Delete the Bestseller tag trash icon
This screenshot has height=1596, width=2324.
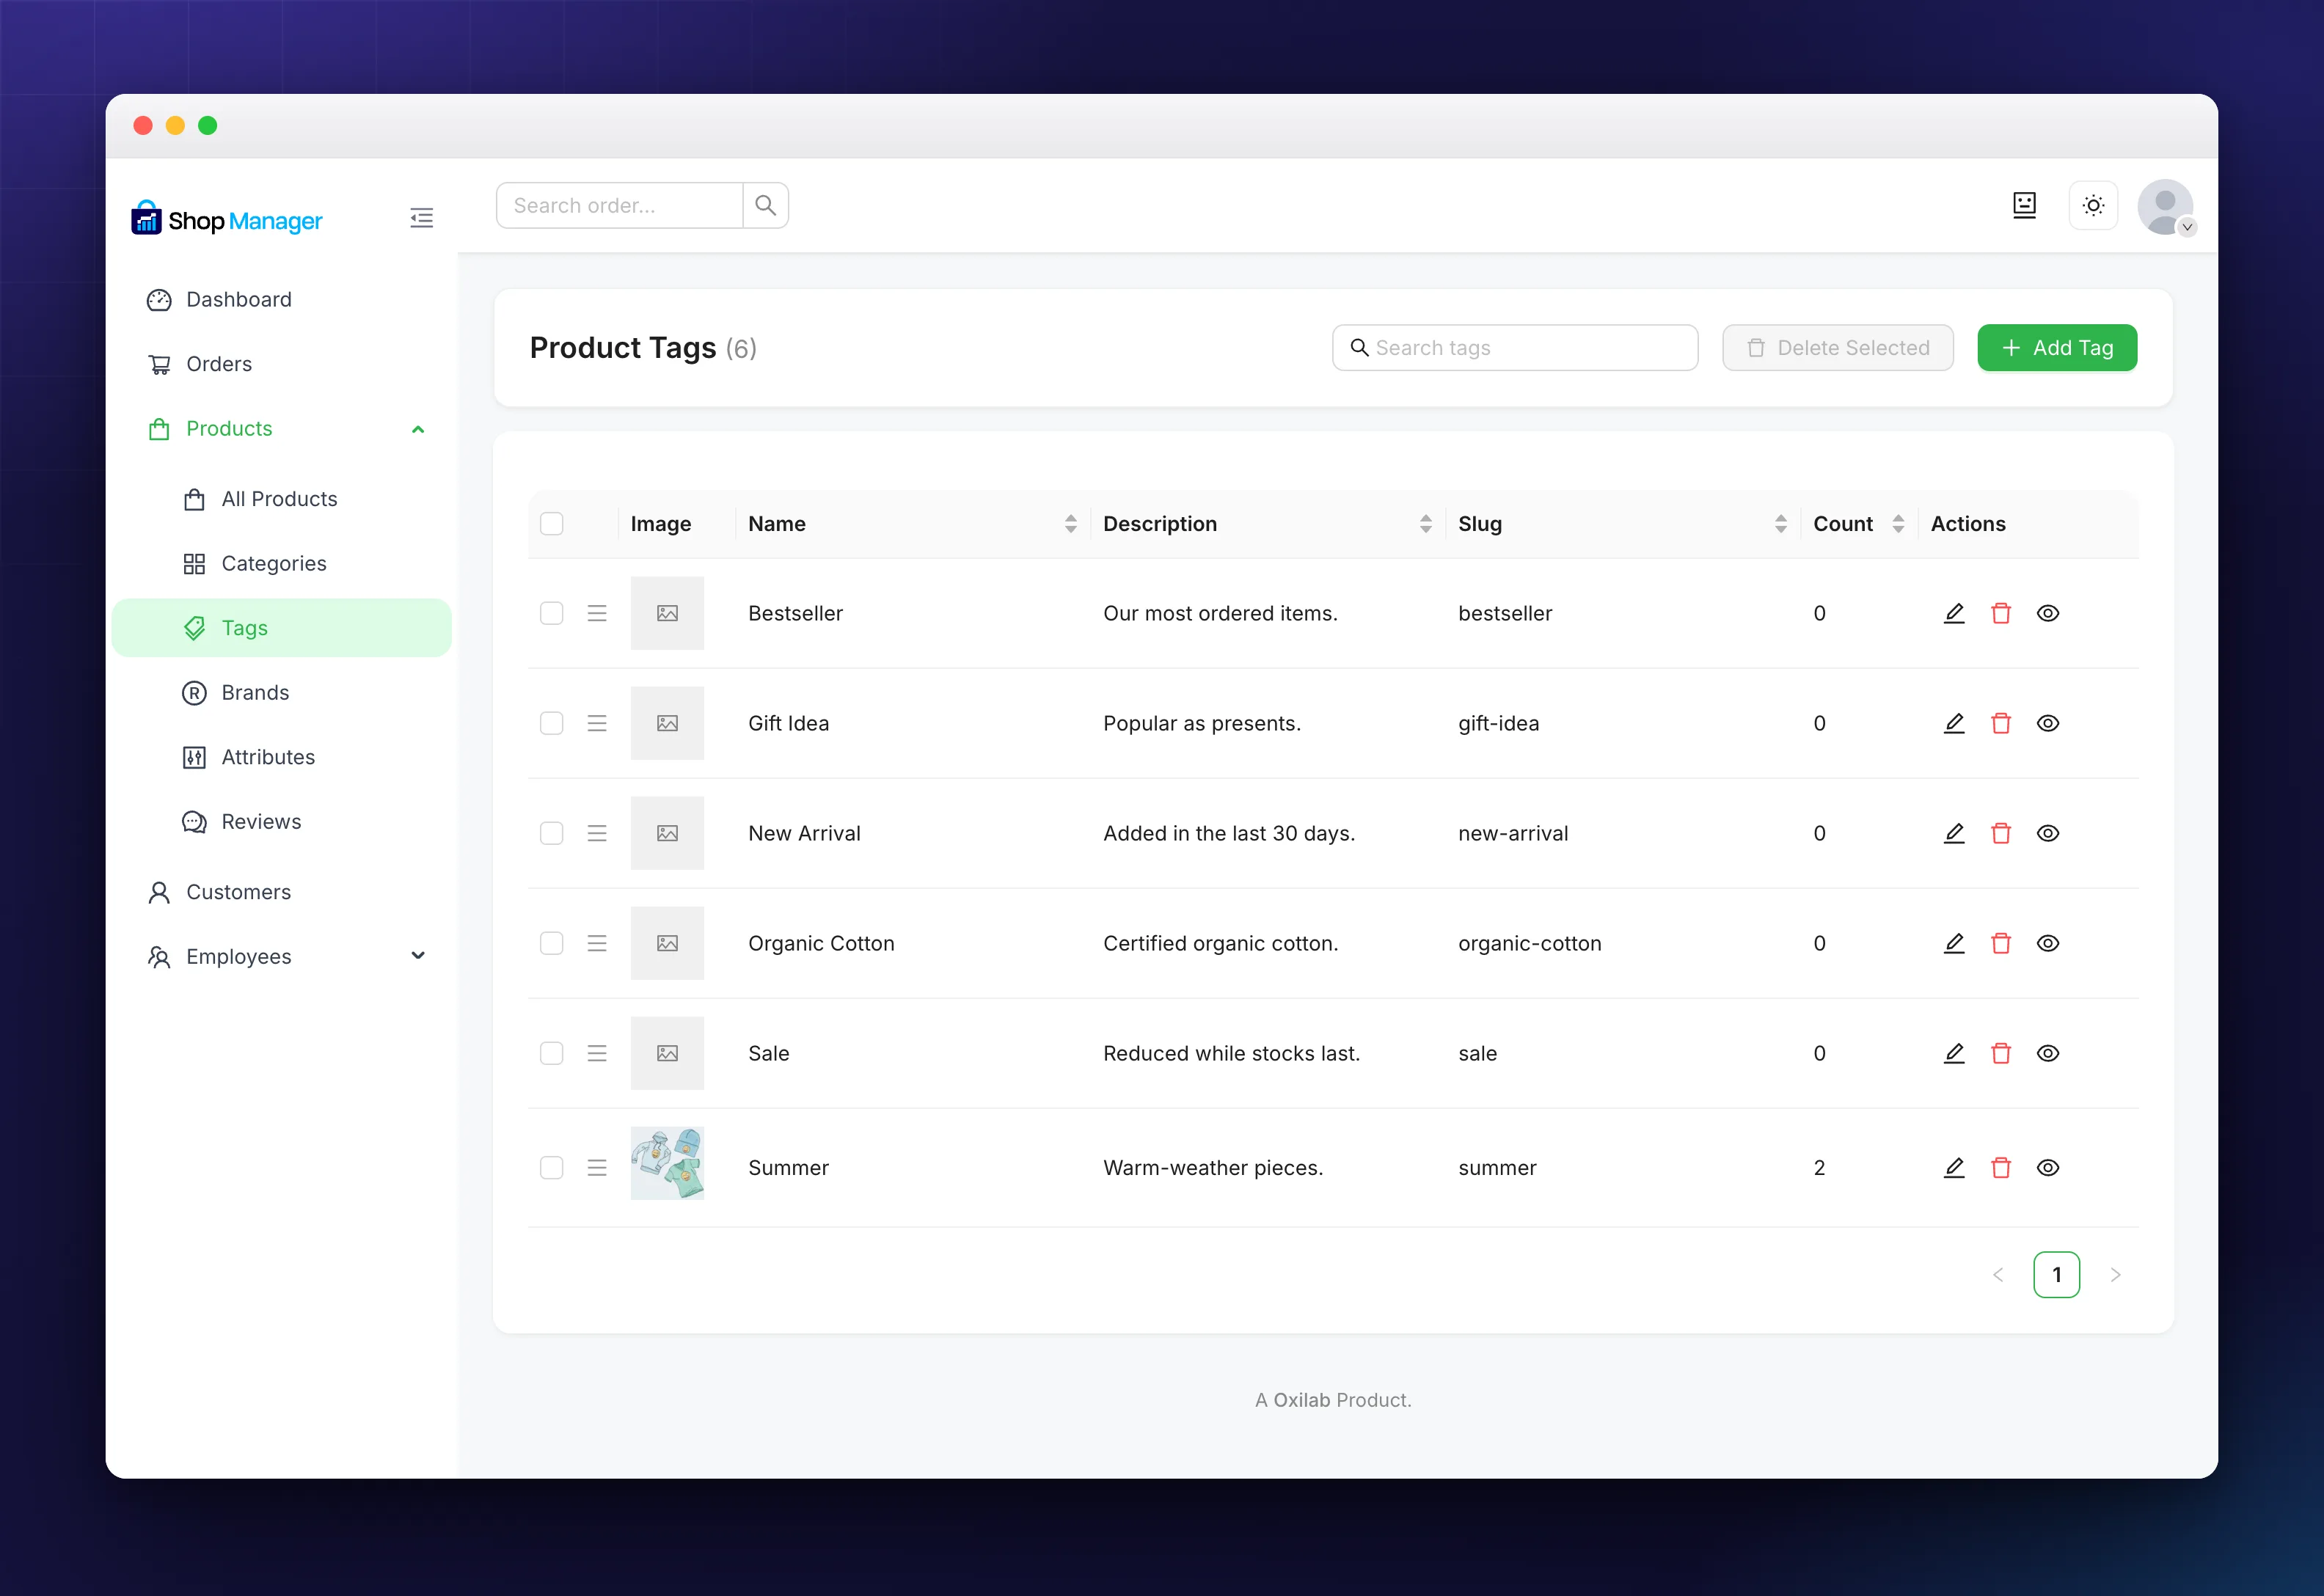(x=2001, y=613)
